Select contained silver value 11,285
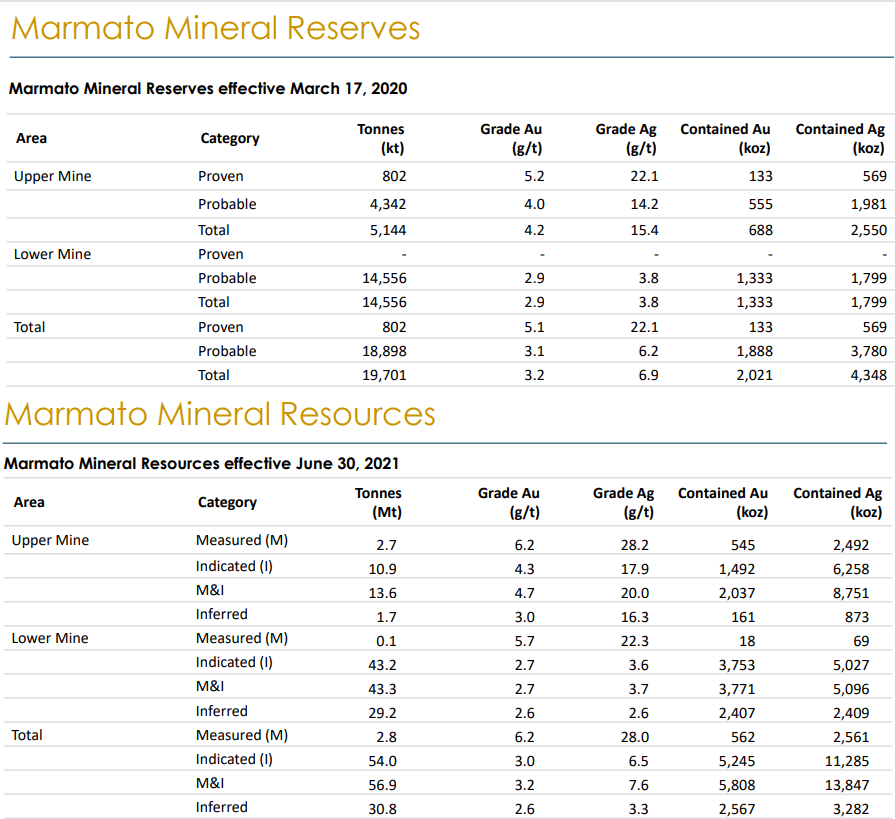Image resolution: width=895 pixels, height=819 pixels. [847, 761]
